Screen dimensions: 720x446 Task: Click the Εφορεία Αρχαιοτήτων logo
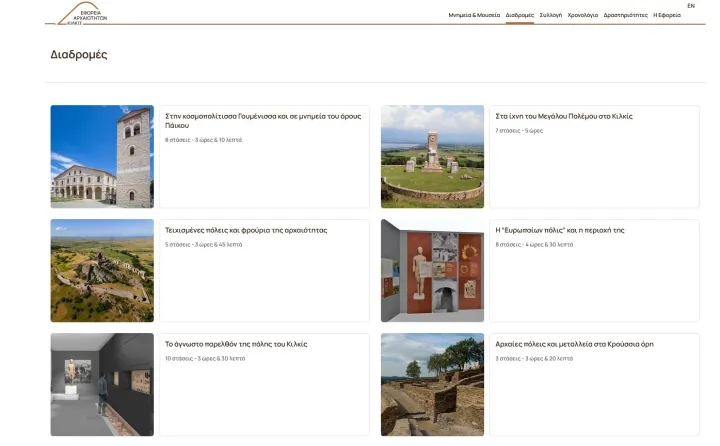[x=86, y=14]
